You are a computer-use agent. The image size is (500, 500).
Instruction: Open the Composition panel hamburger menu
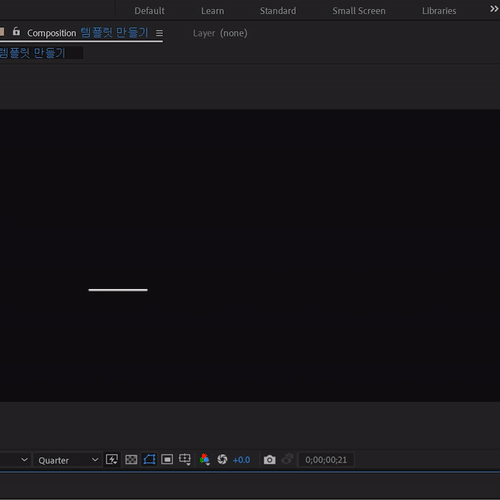[159, 33]
